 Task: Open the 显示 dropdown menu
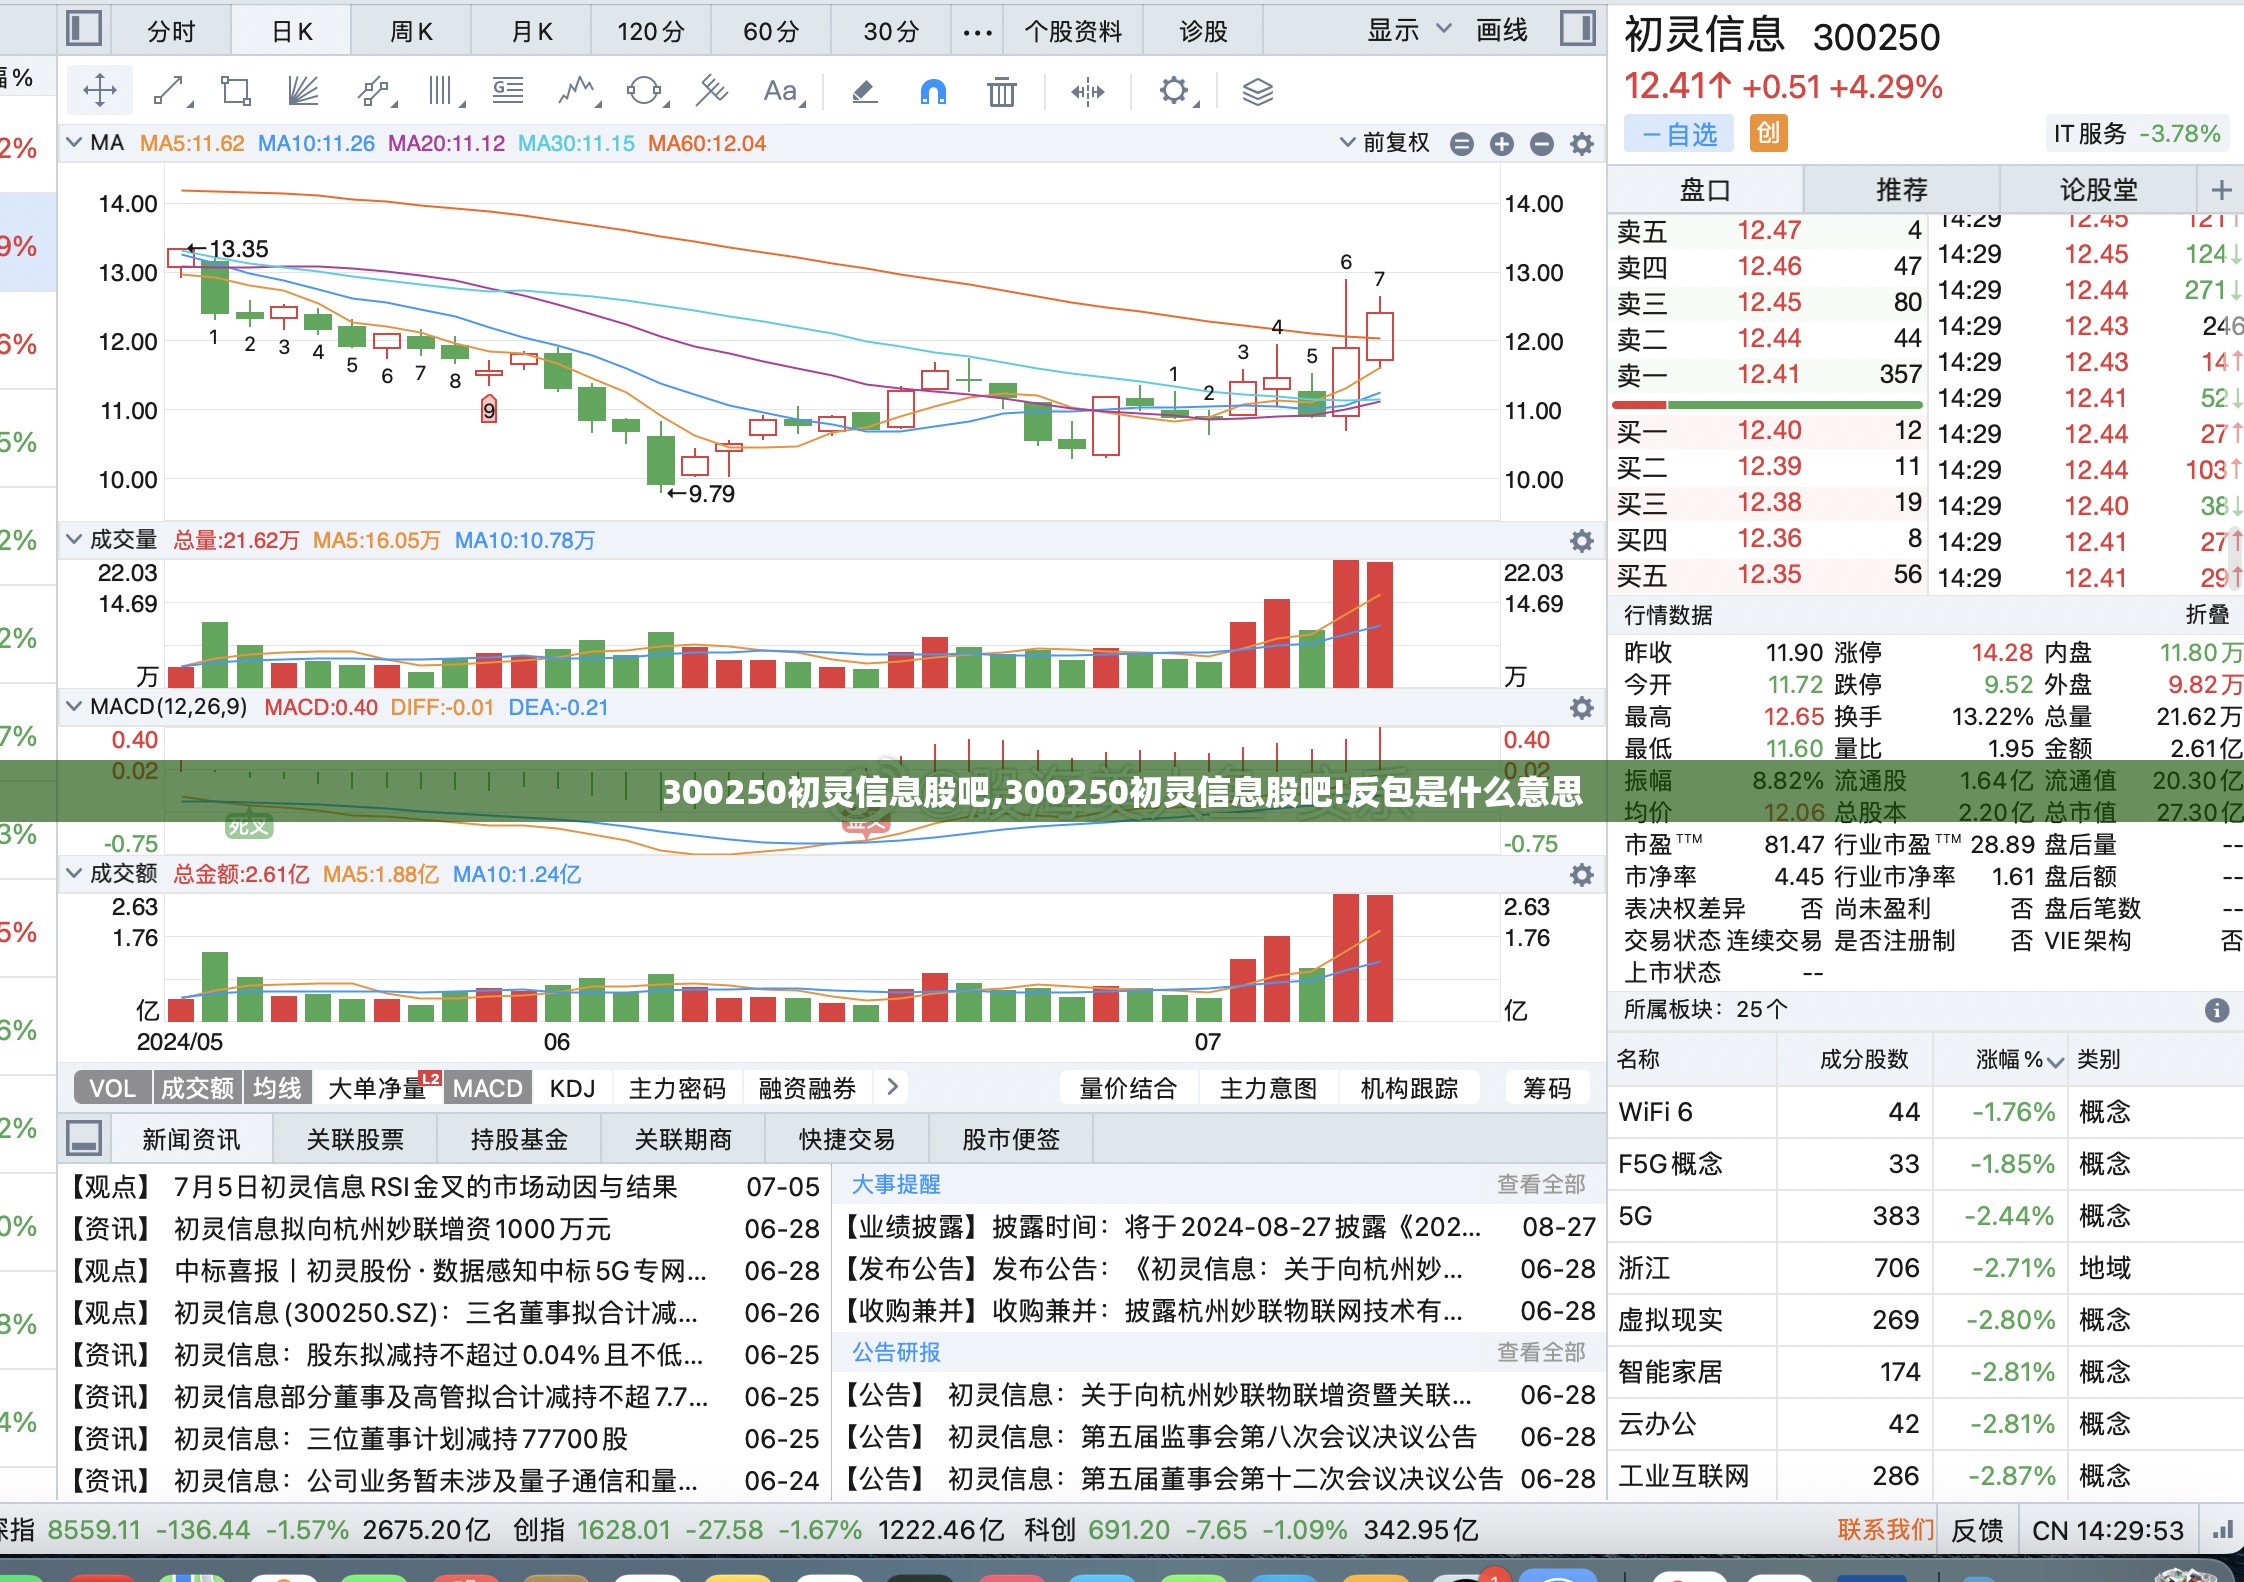click(x=1408, y=30)
